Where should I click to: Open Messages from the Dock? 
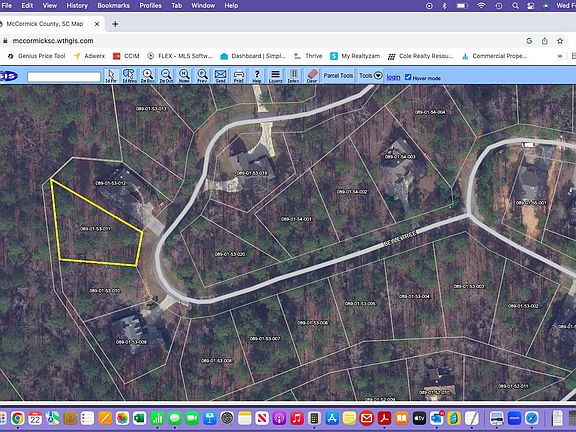174,418
